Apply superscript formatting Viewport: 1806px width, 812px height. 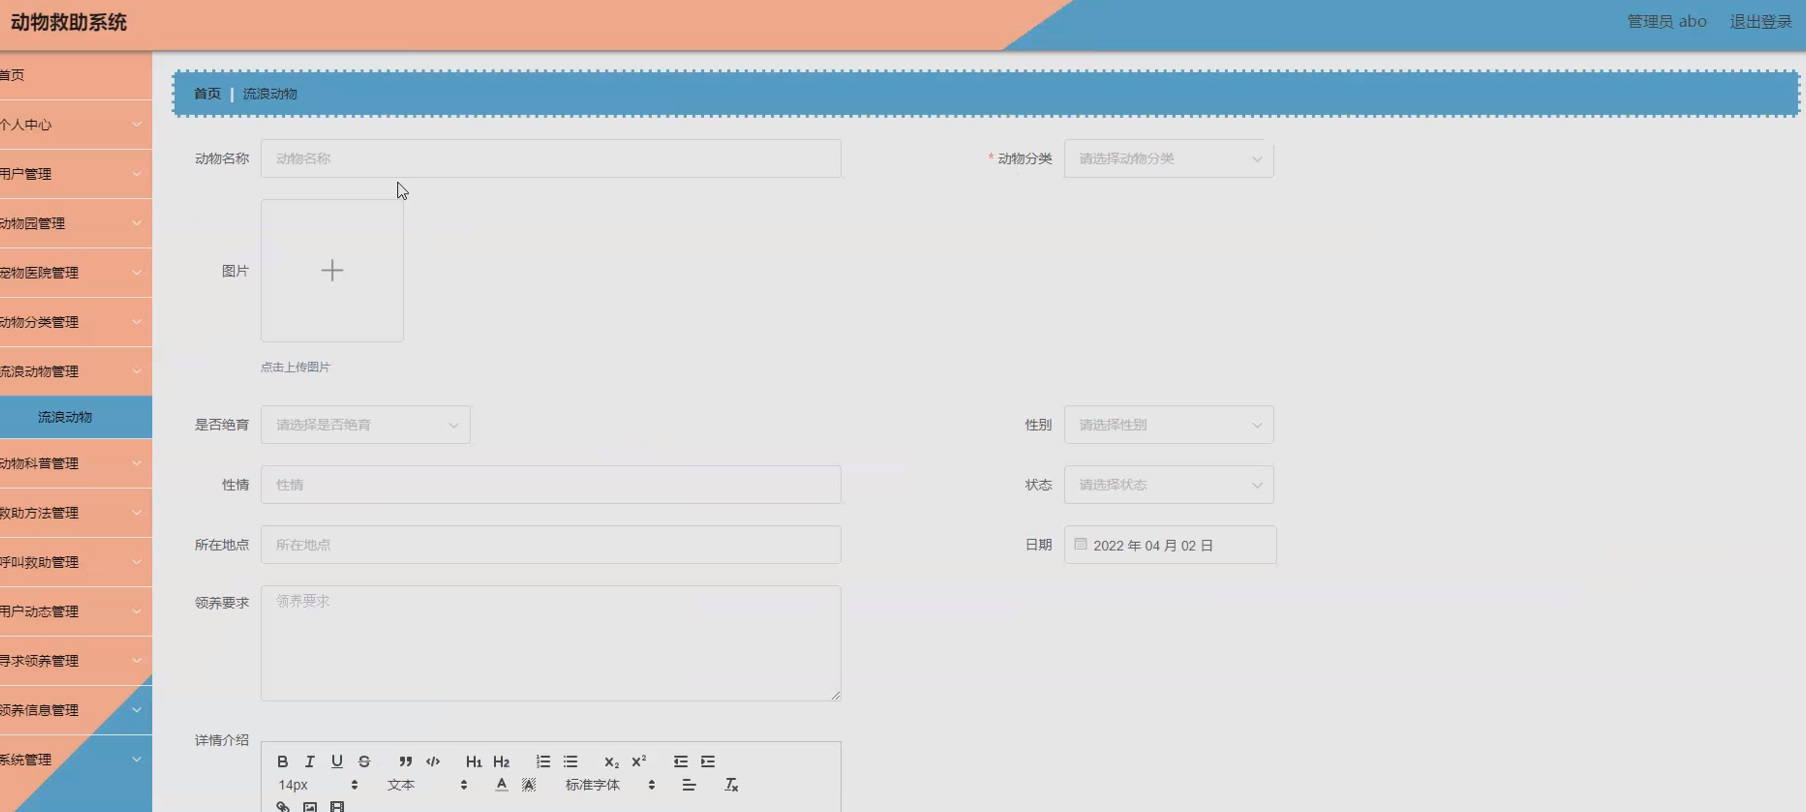coord(639,762)
